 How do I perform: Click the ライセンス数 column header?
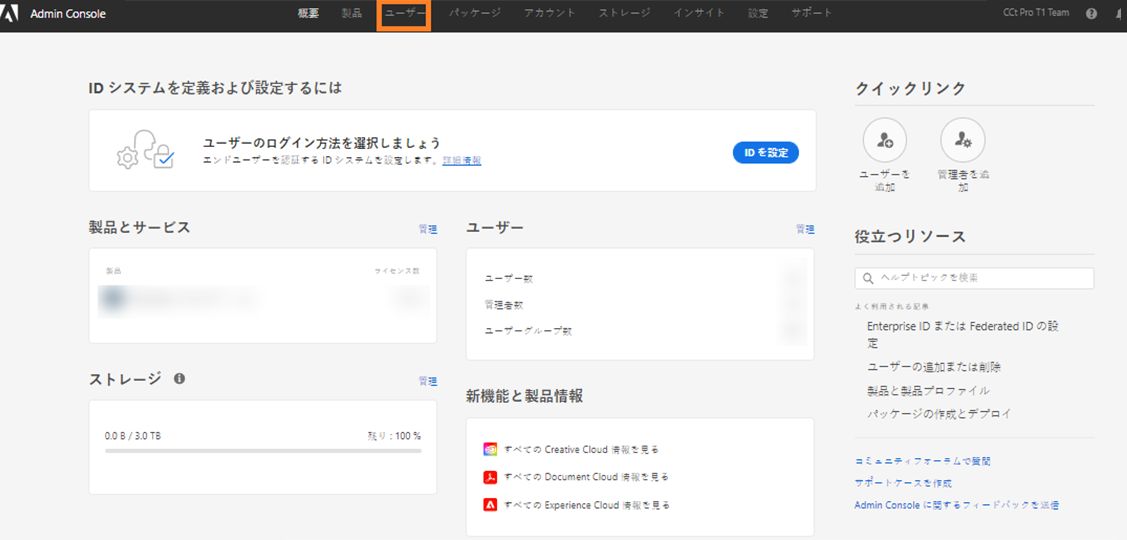397,271
